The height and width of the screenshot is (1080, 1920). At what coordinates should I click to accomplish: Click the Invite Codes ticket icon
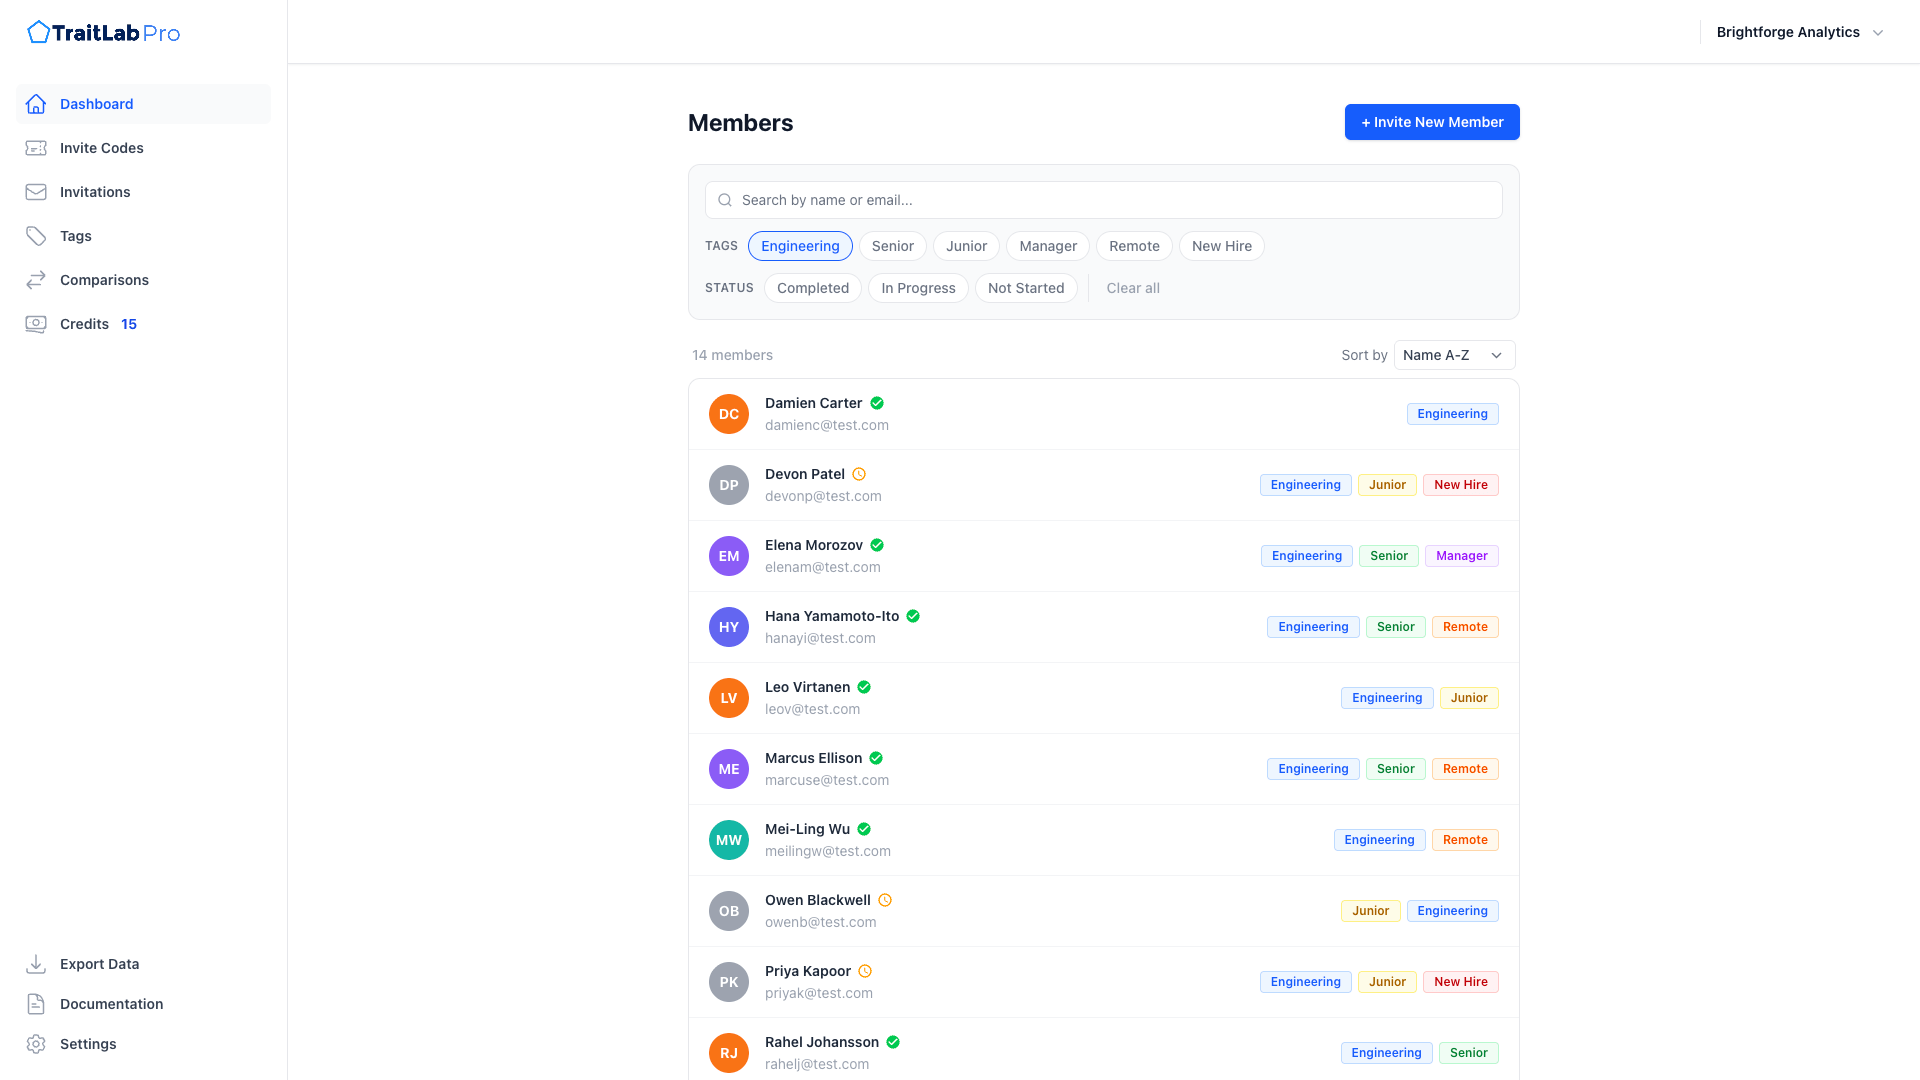(x=36, y=148)
